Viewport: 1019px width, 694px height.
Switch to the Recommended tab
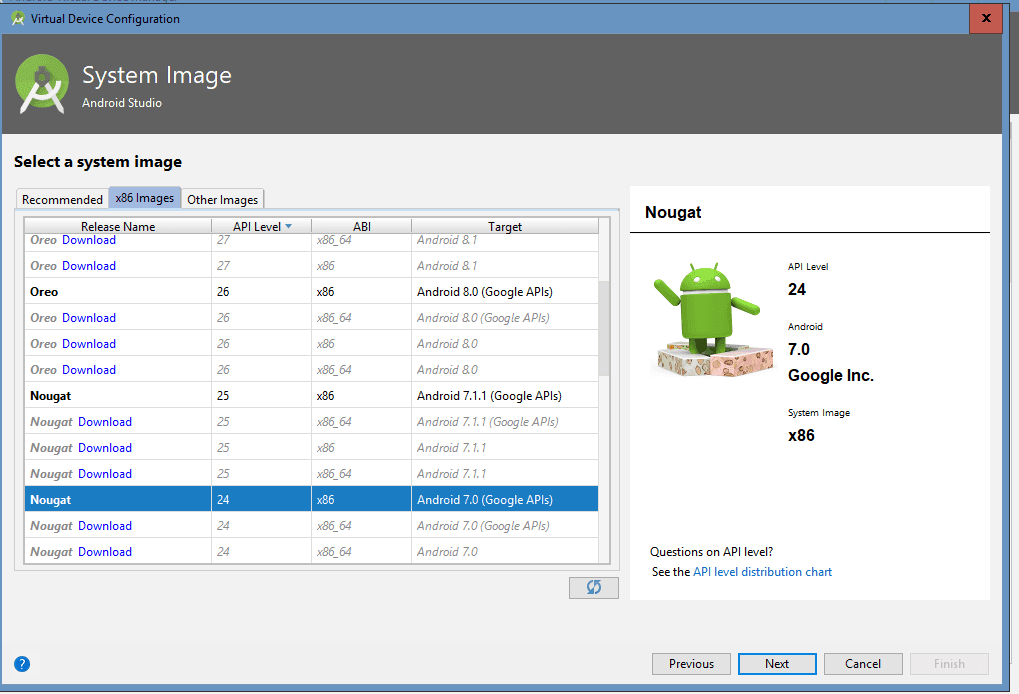pyautogui.click(x=62, y=199)
